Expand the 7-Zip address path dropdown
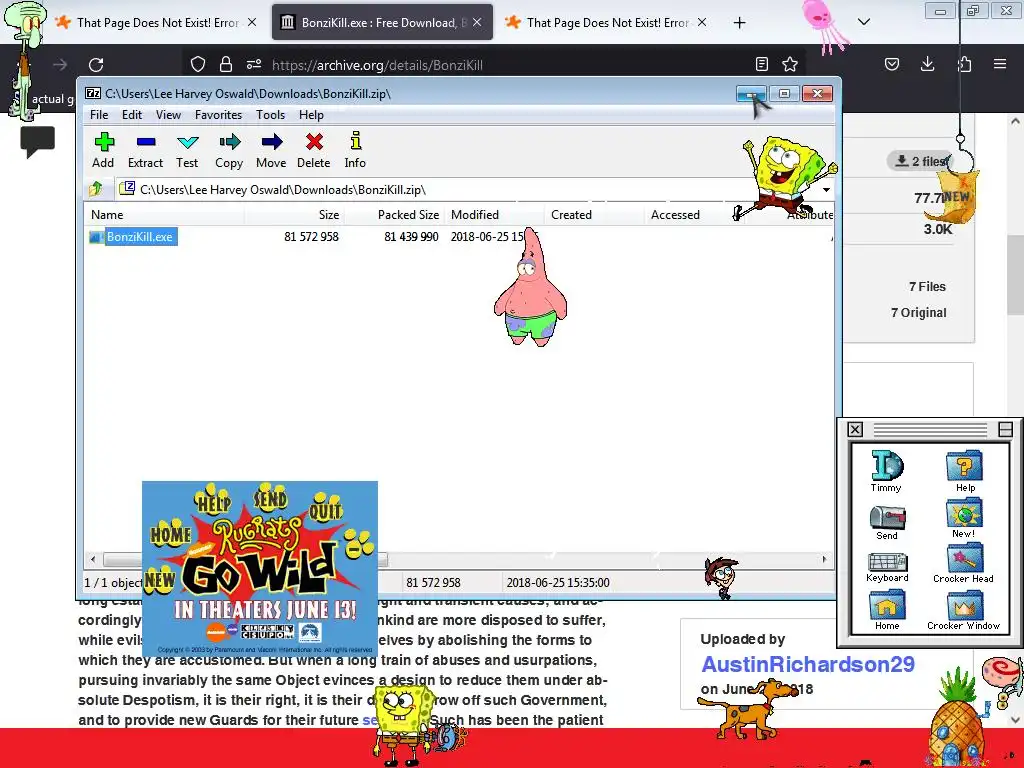The image size is (1024, 768). point(826,189)
